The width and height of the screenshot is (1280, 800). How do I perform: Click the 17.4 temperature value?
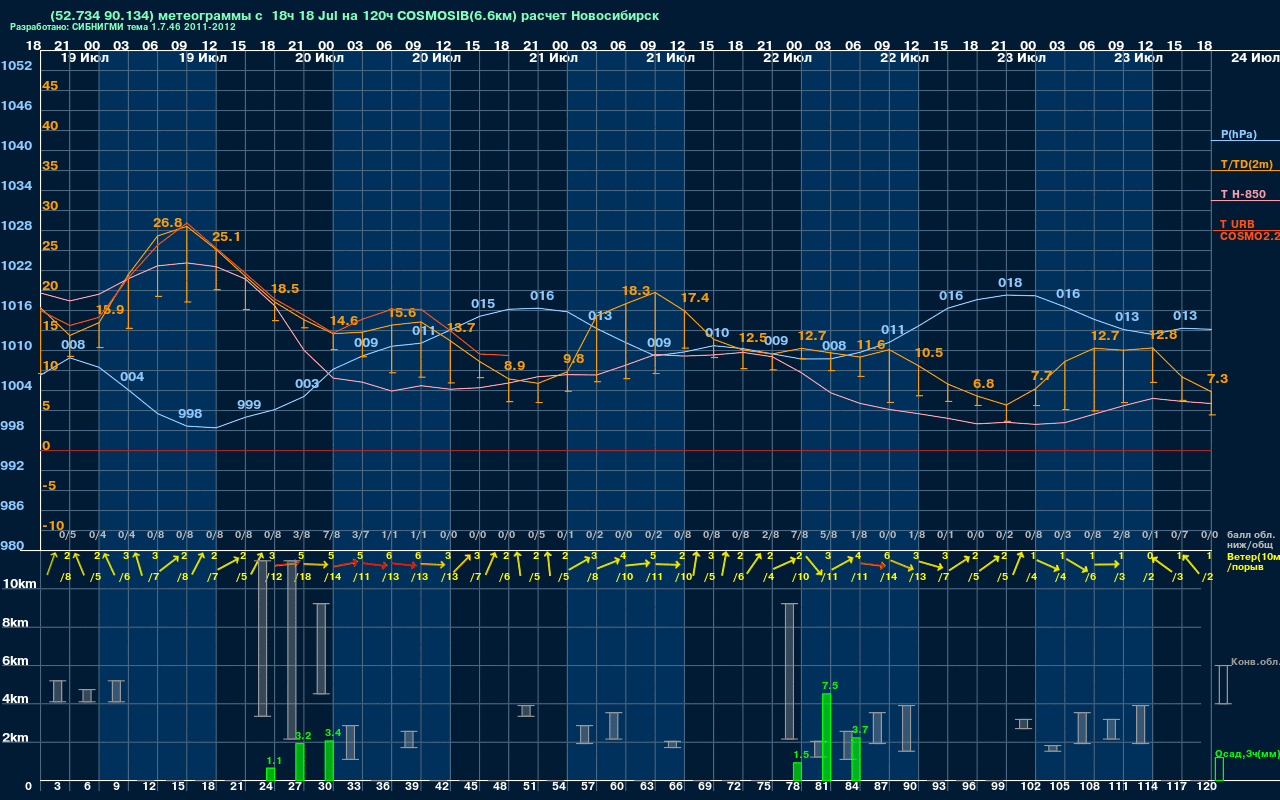pos(695,298)
